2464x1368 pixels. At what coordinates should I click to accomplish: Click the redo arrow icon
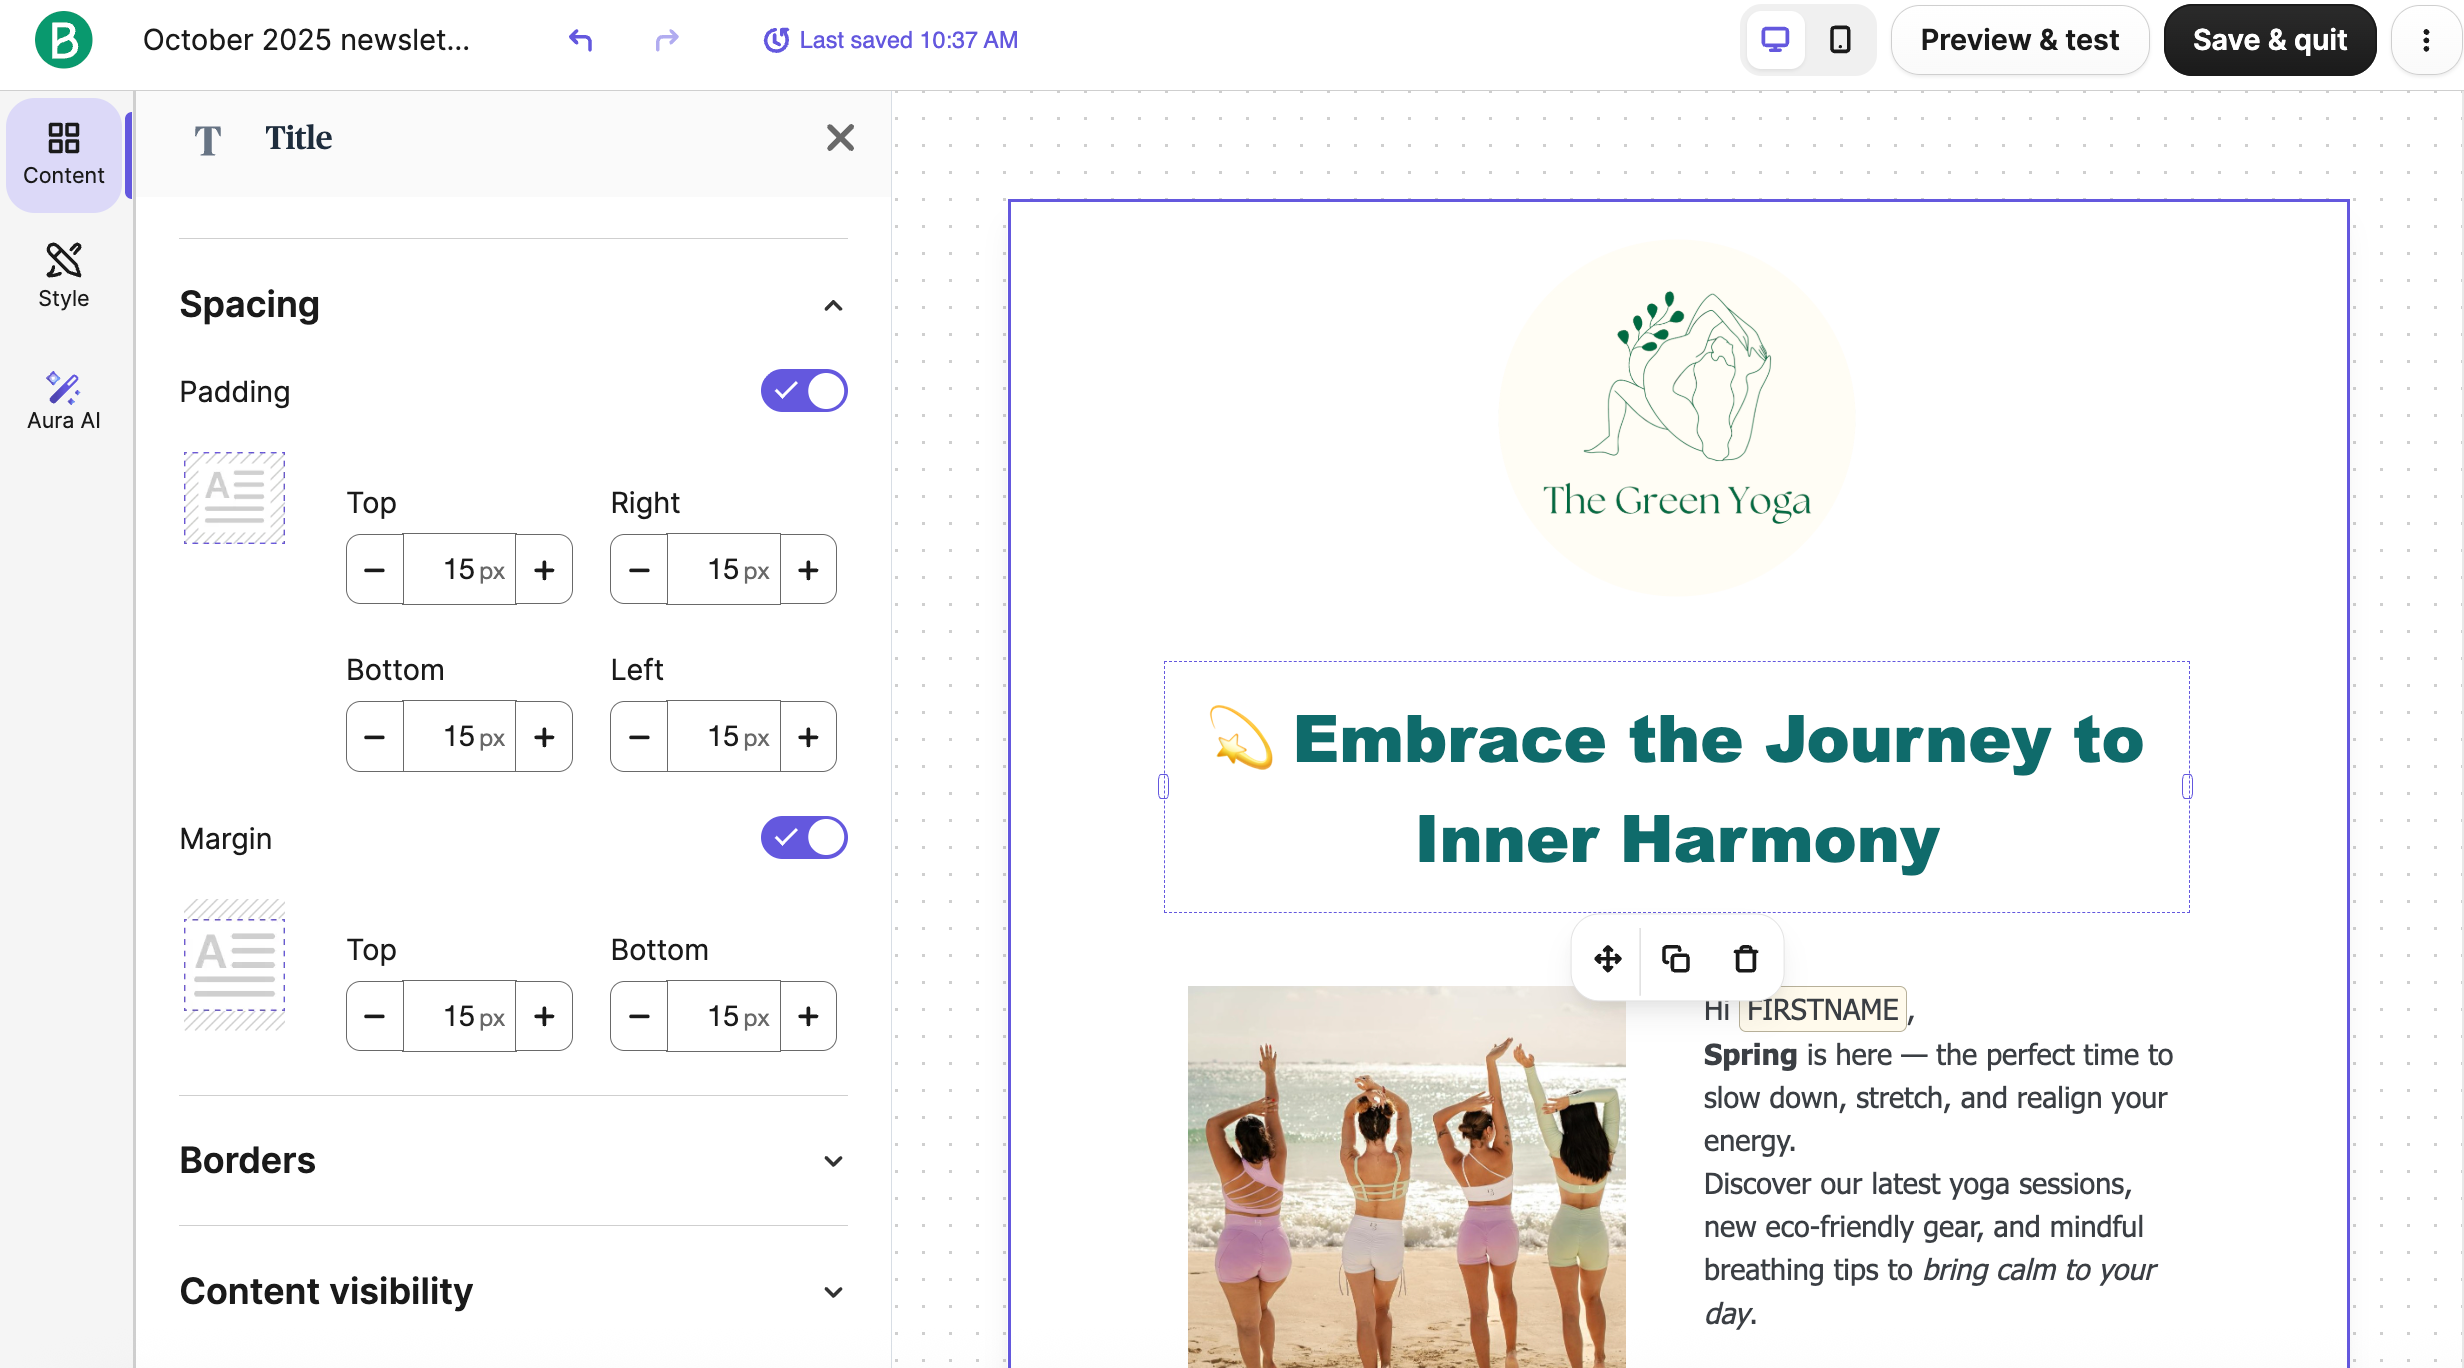[667, 40]
